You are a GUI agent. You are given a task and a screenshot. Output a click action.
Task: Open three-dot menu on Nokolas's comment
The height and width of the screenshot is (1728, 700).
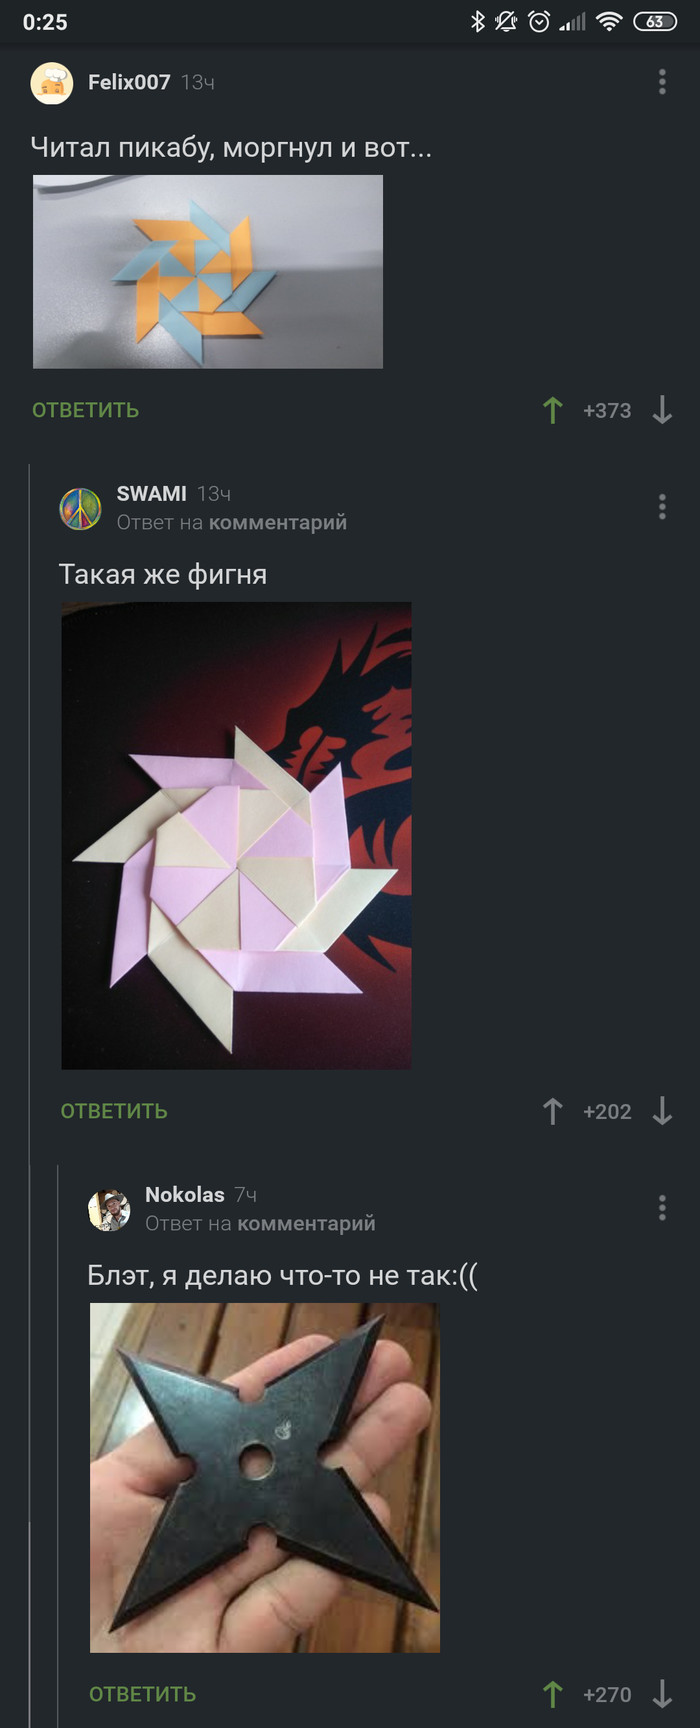coord(662,1208)
